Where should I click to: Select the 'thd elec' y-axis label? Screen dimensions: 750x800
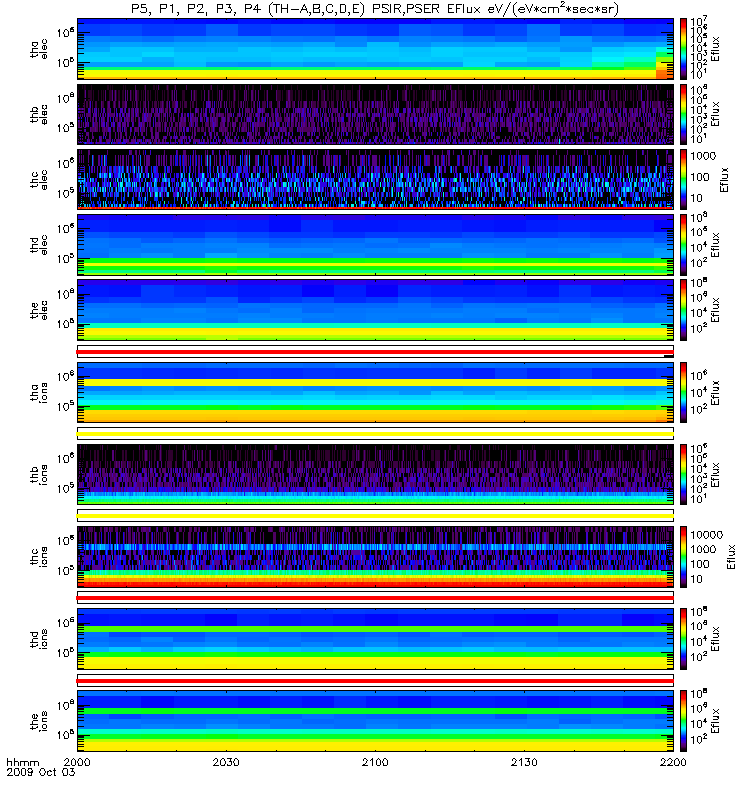point(39,245)
